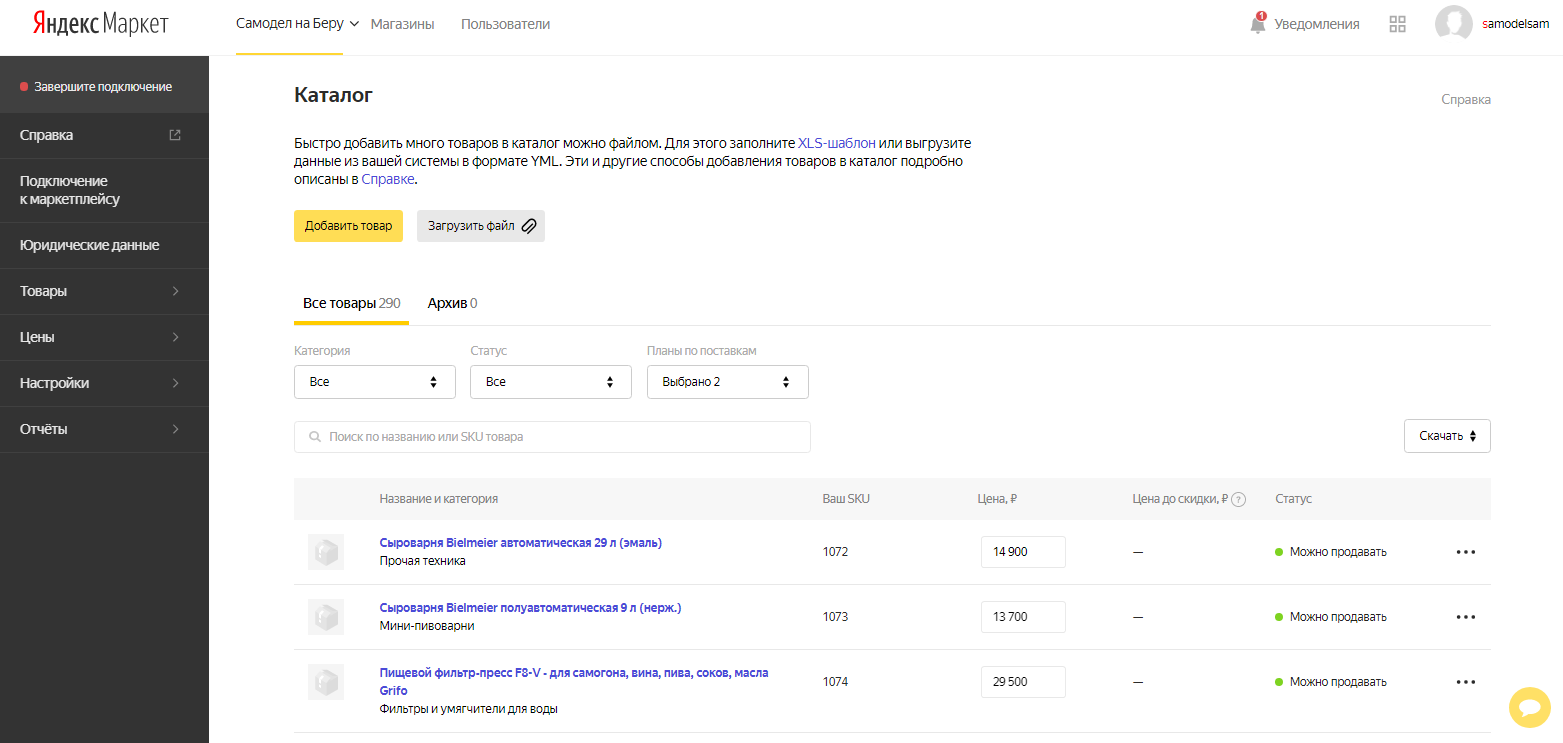Image resolution: width=1563 pixels, height=743 pixels.
Task: Open the Статус filter dropdown
Action: 551,382
